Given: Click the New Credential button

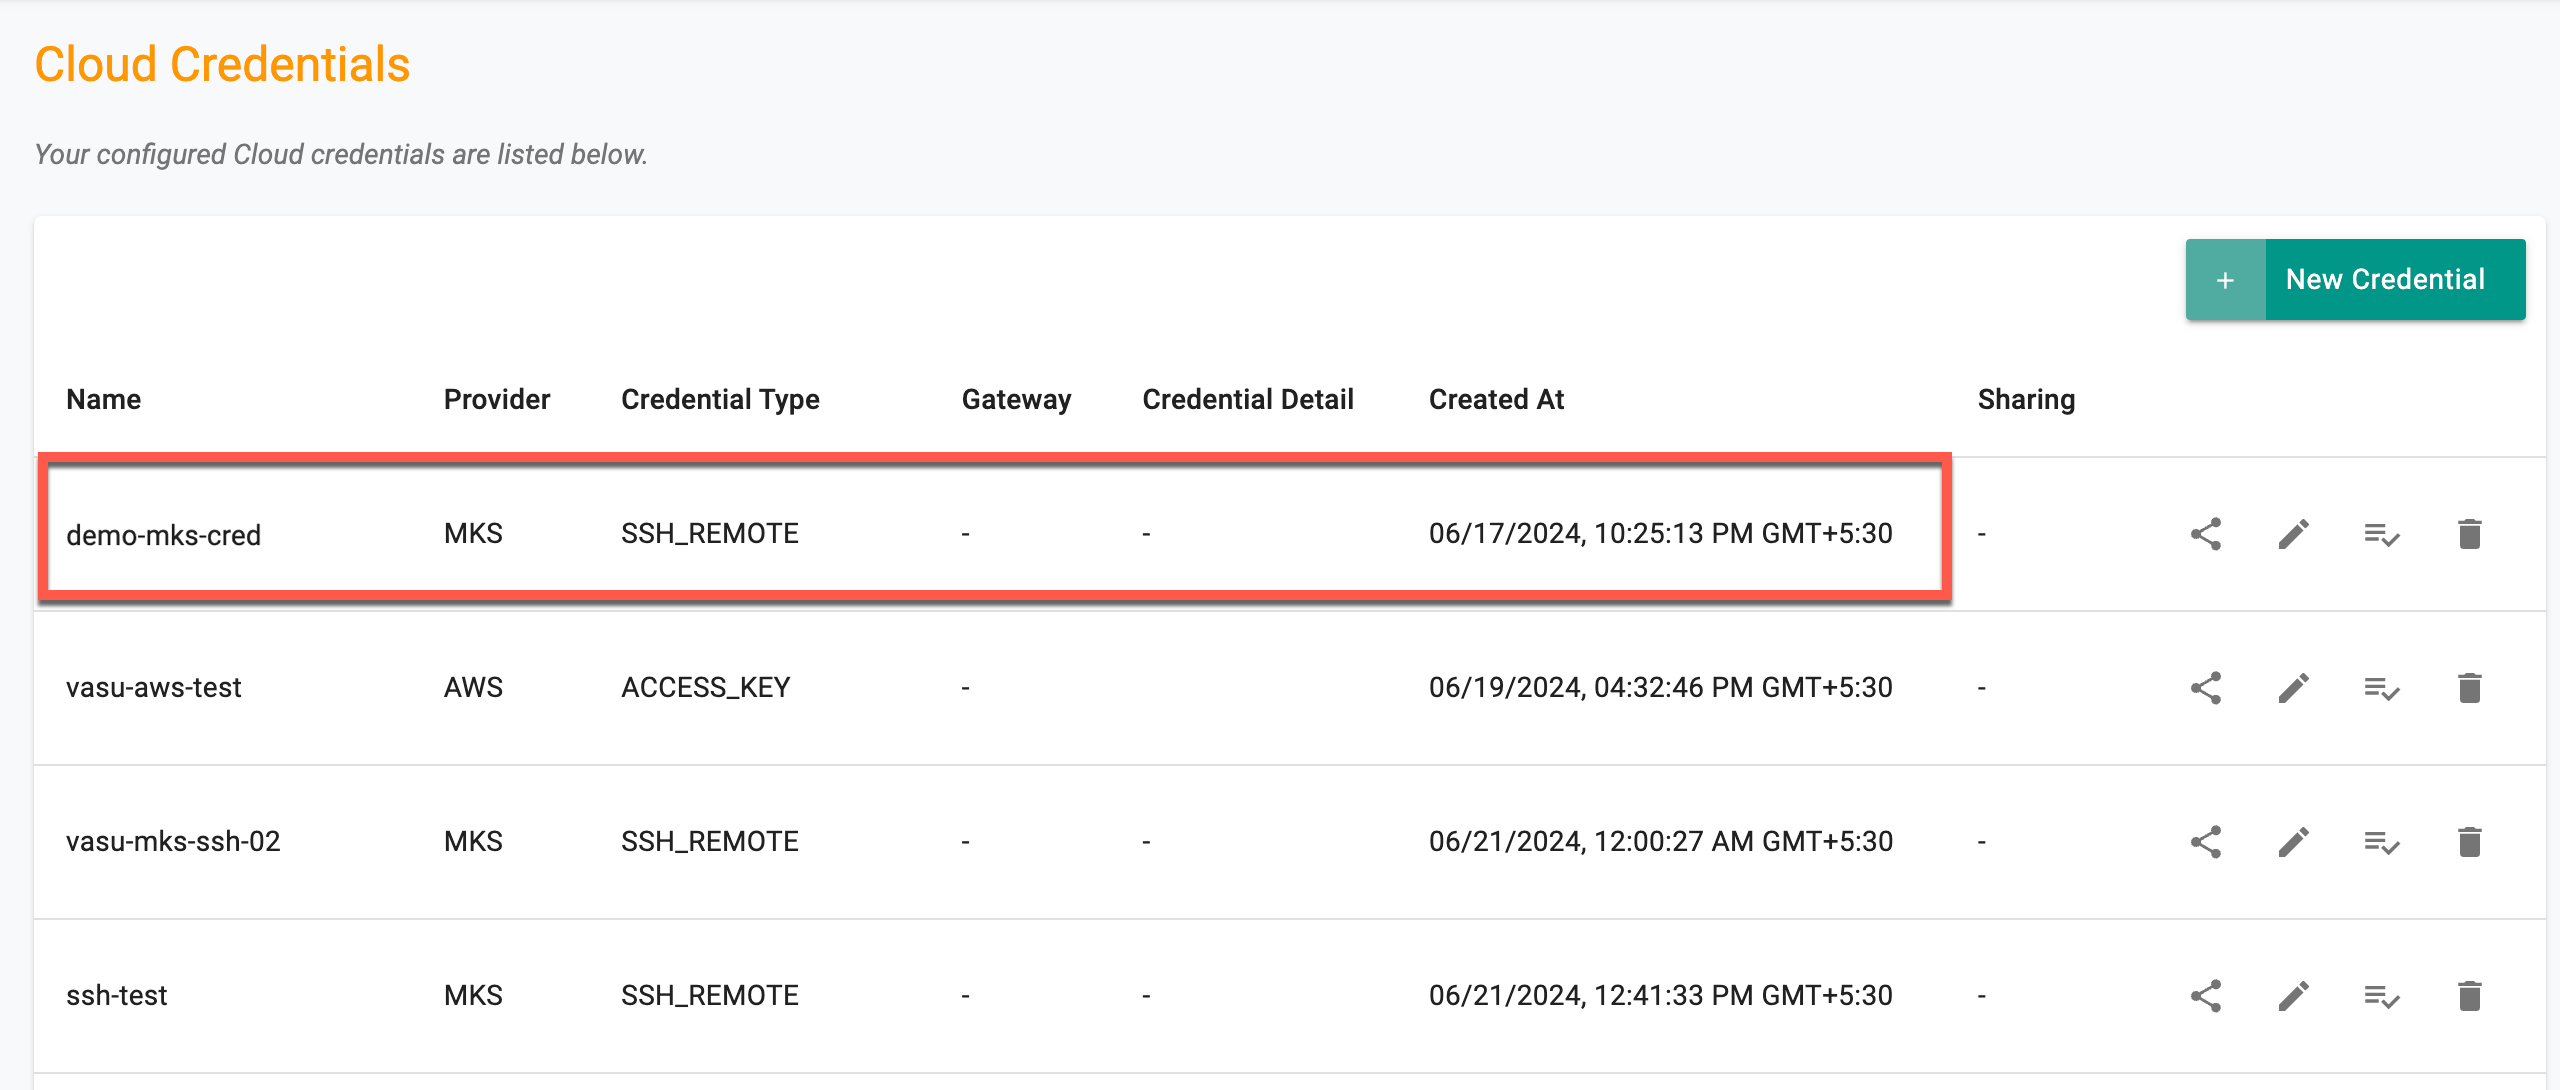Looking at the screenshot, I should (2355, 279).
